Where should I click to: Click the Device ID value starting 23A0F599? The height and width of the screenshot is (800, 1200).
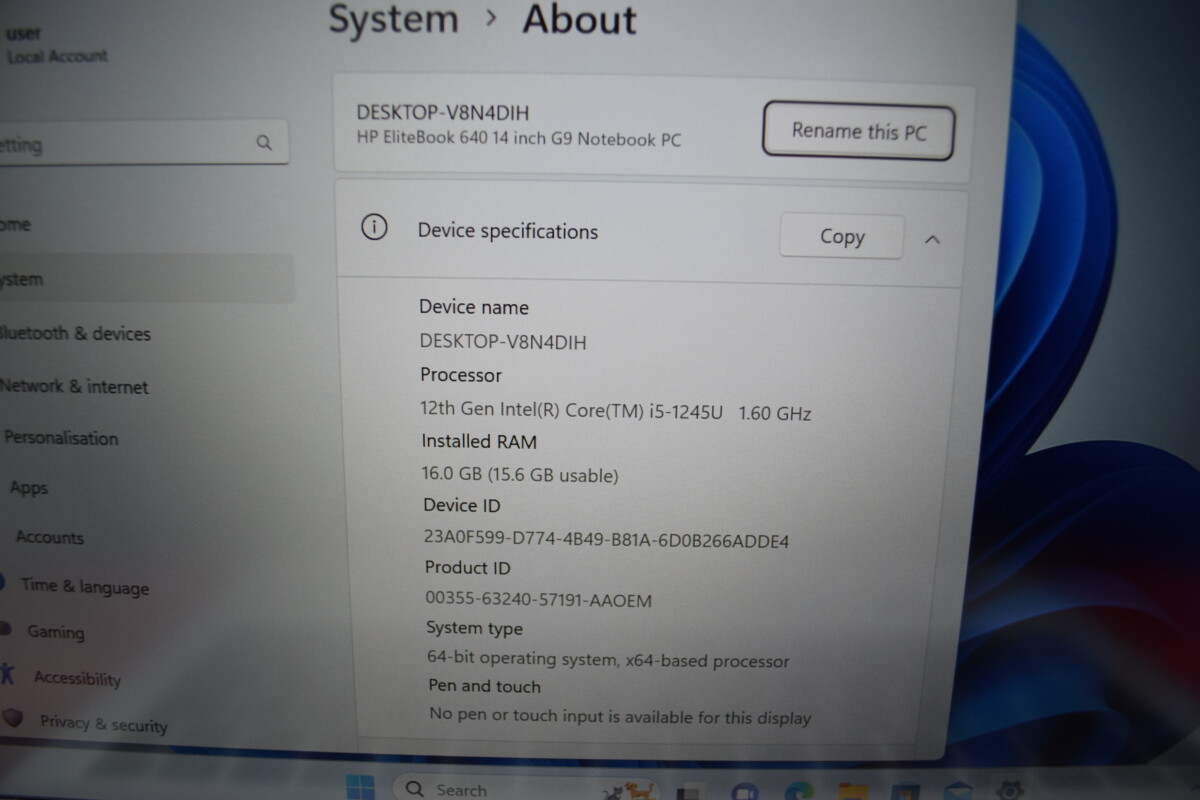(607, 540)
